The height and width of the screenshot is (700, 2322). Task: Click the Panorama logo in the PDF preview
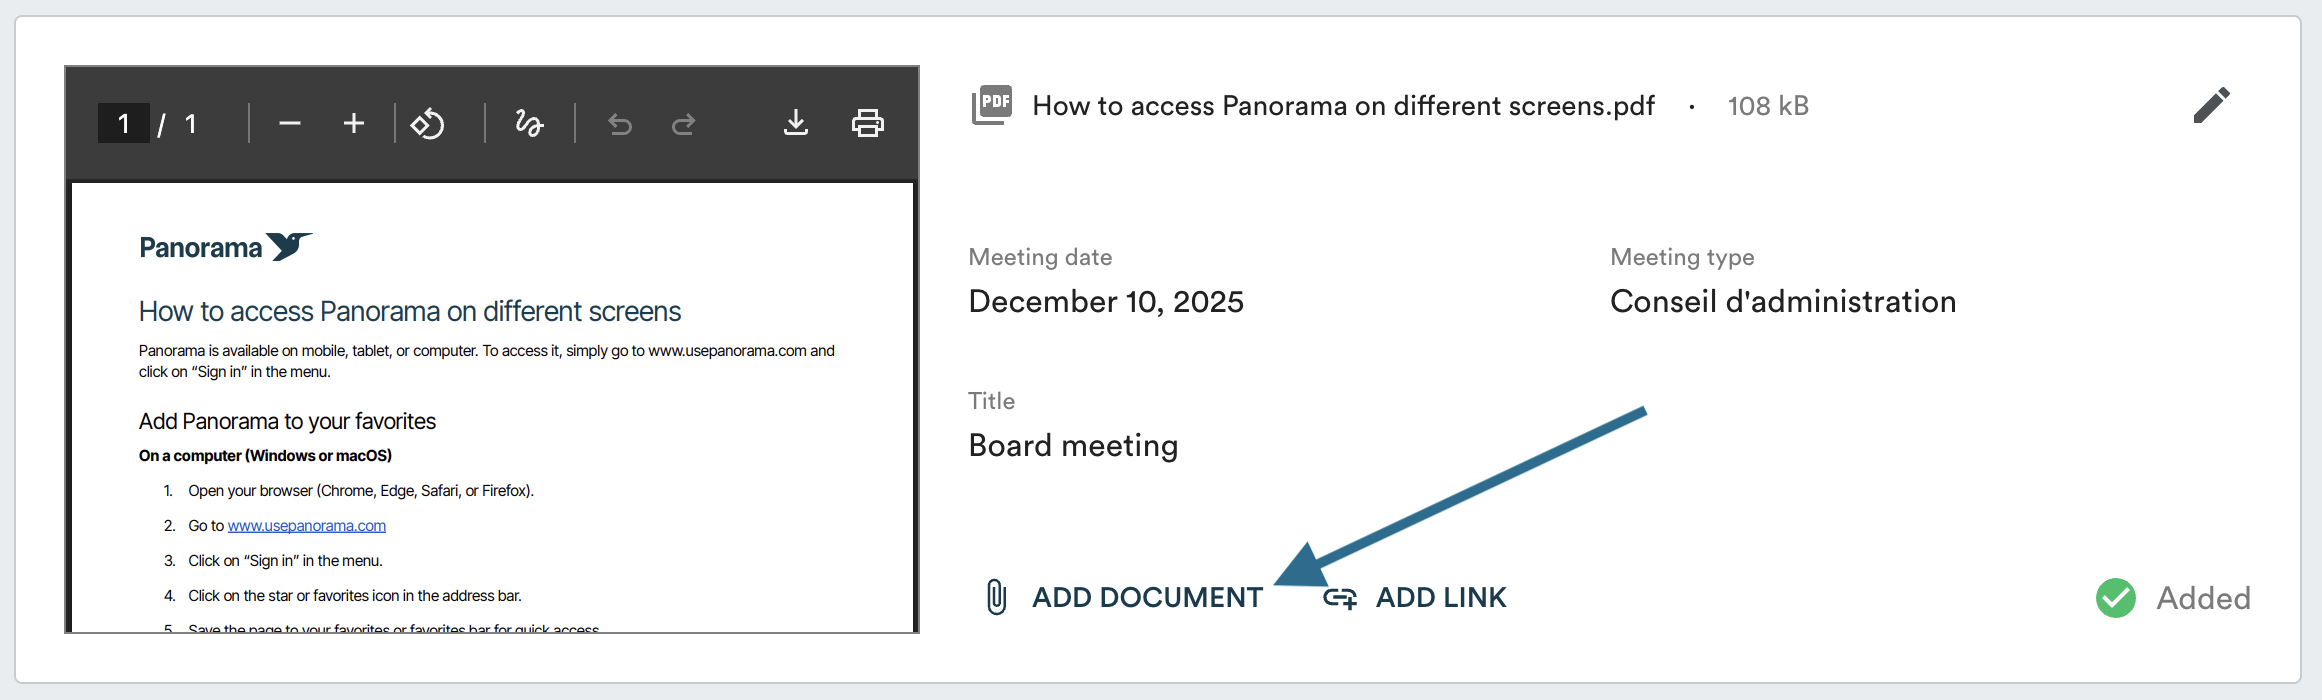click(x=226, y=247)
